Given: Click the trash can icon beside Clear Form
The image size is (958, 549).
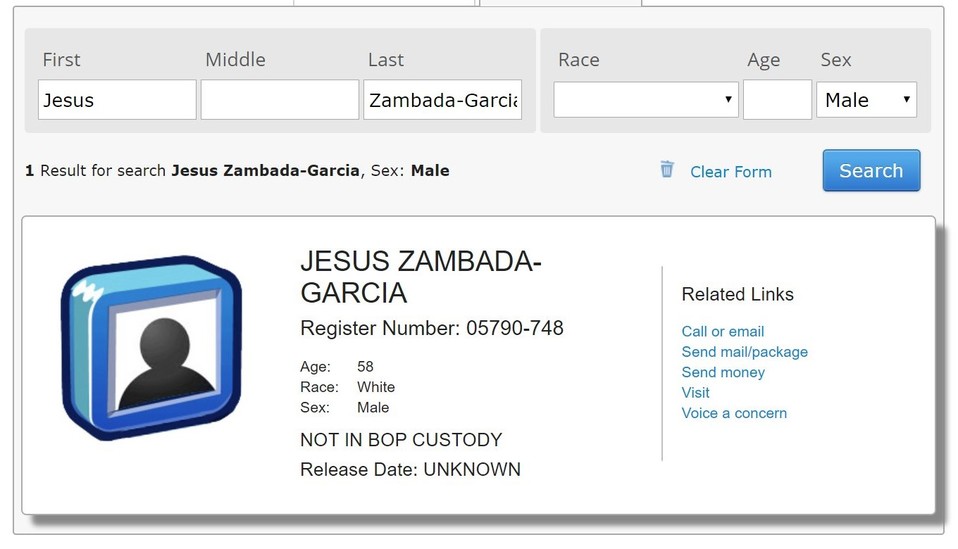Looking at the screenshot, I should coord(667,169).
